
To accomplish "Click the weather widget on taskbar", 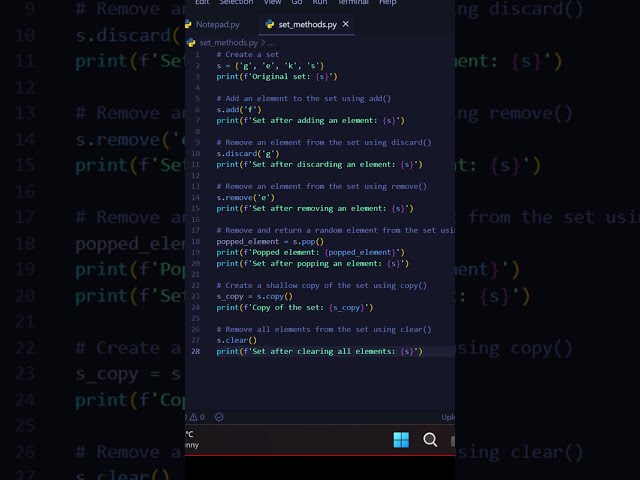I will tap(190, 439).
